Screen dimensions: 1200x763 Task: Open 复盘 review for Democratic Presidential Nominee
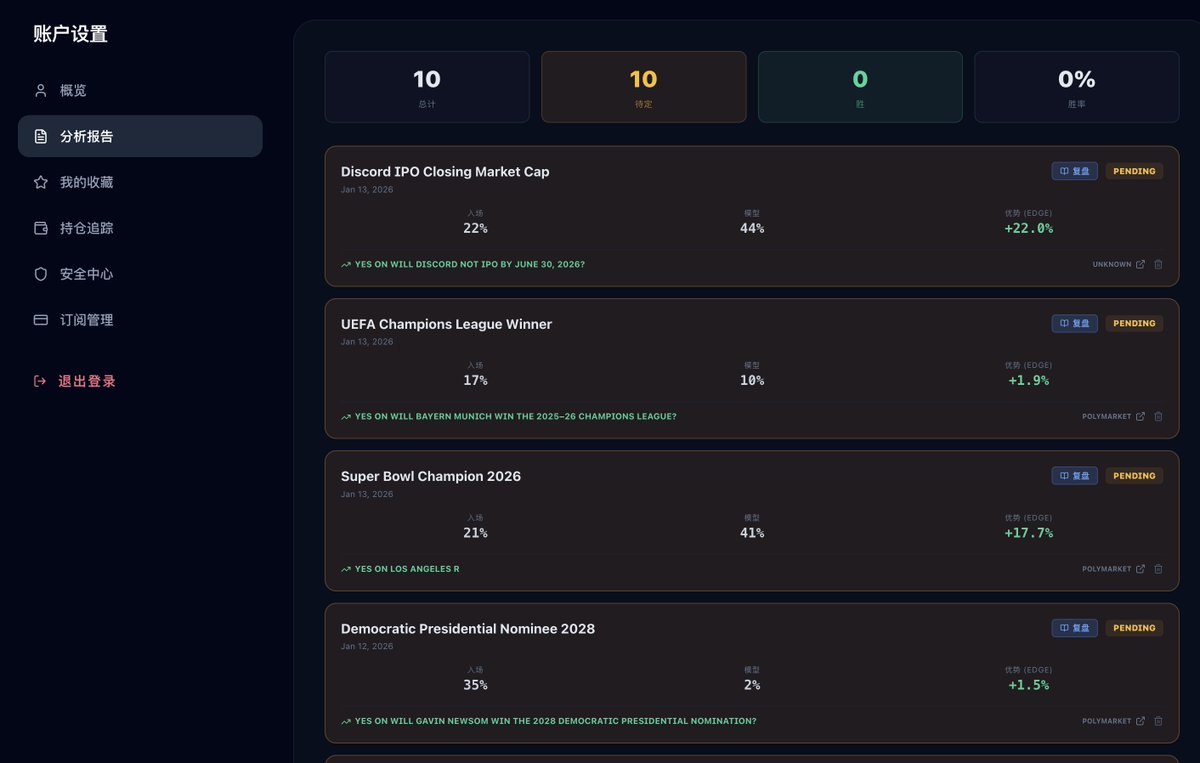1075,628
